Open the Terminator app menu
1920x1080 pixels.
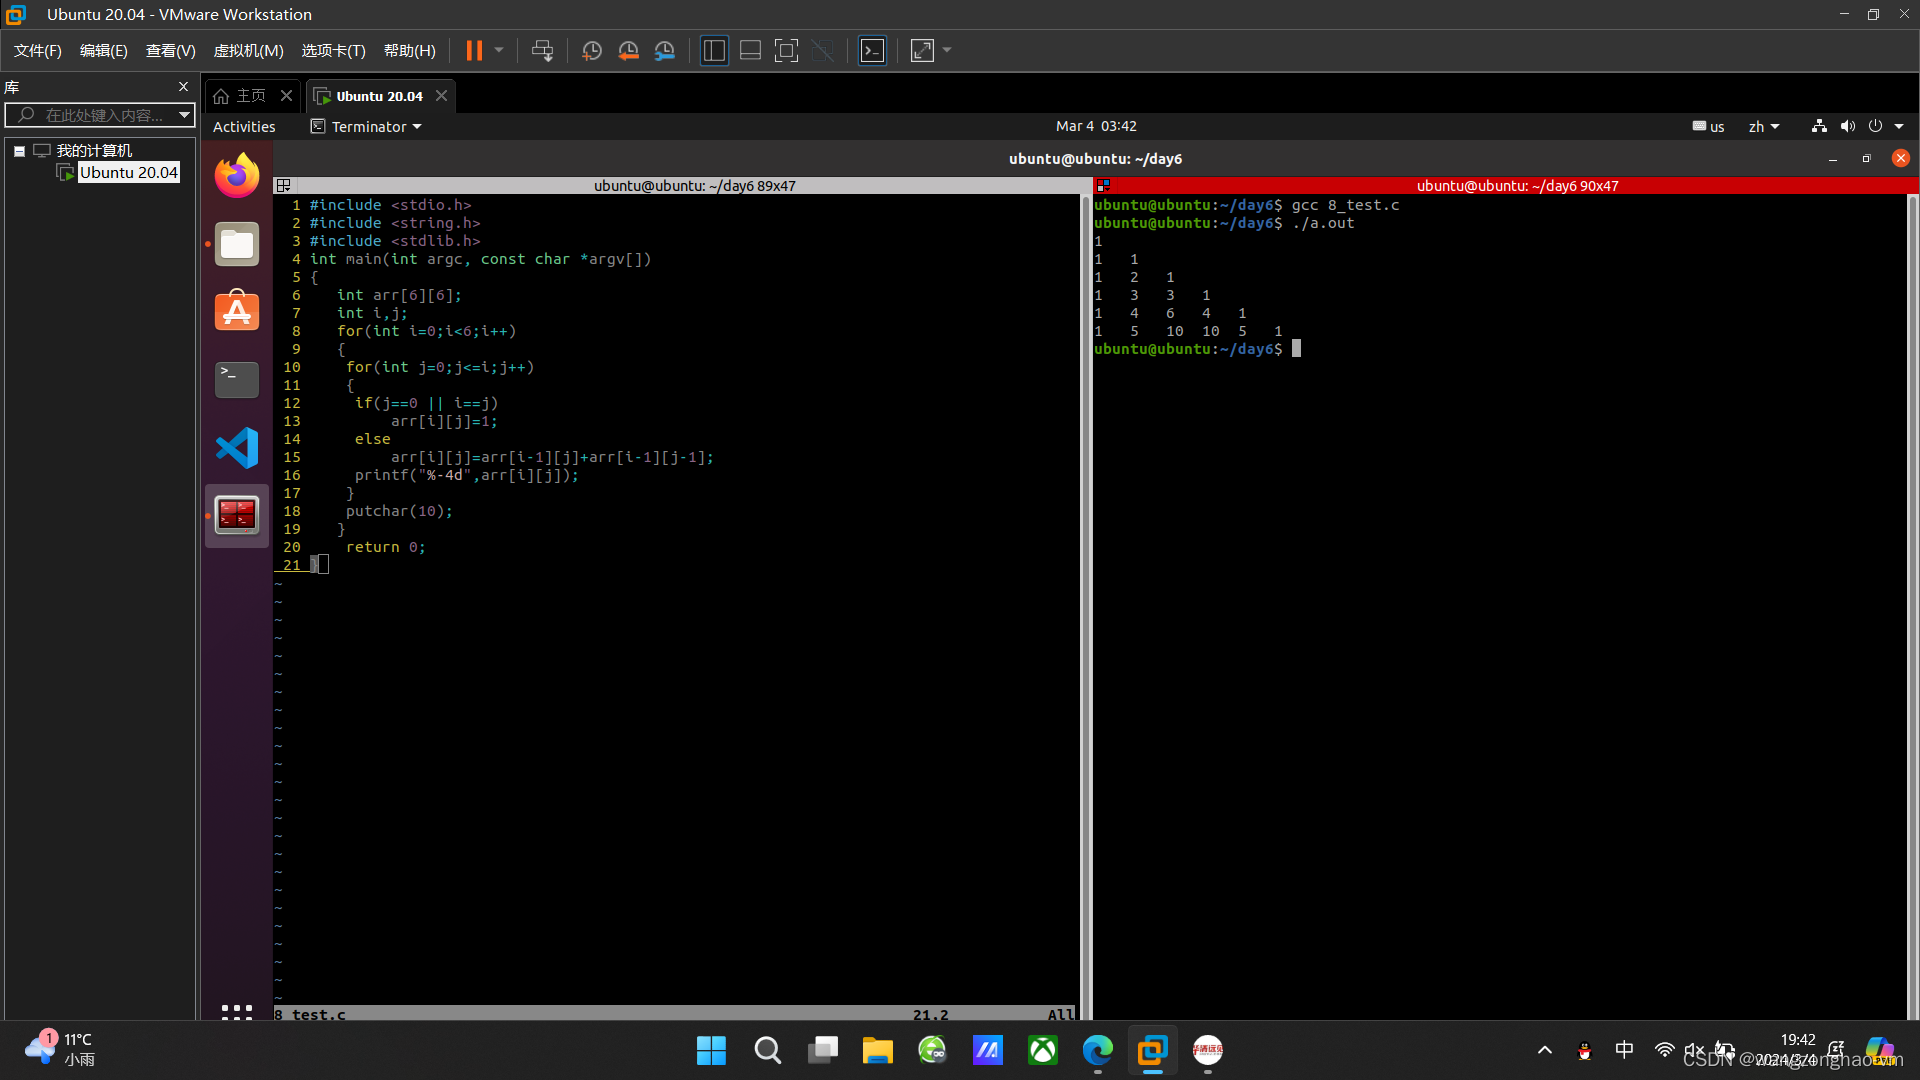pyautogui.click(x=367, y=127)
